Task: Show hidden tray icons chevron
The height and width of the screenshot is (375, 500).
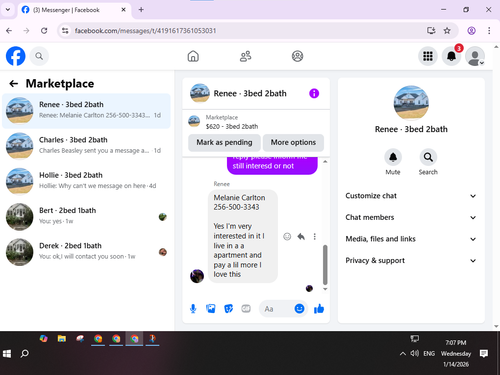Action: point(403,354)
